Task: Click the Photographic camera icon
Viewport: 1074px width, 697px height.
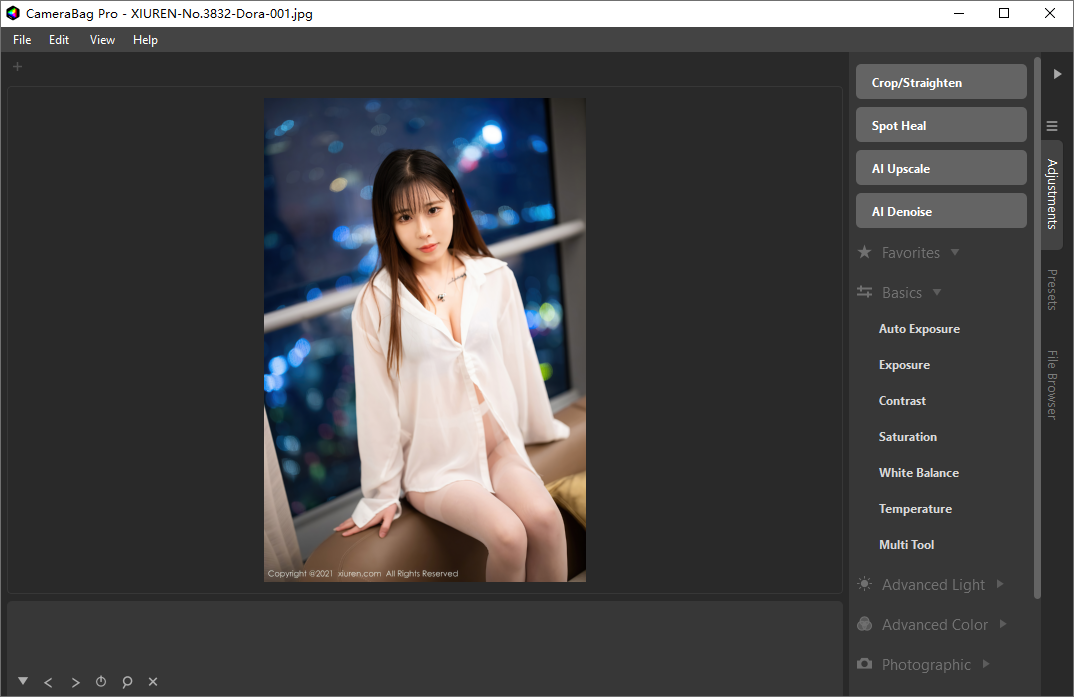Action: (x=864, y=664)
